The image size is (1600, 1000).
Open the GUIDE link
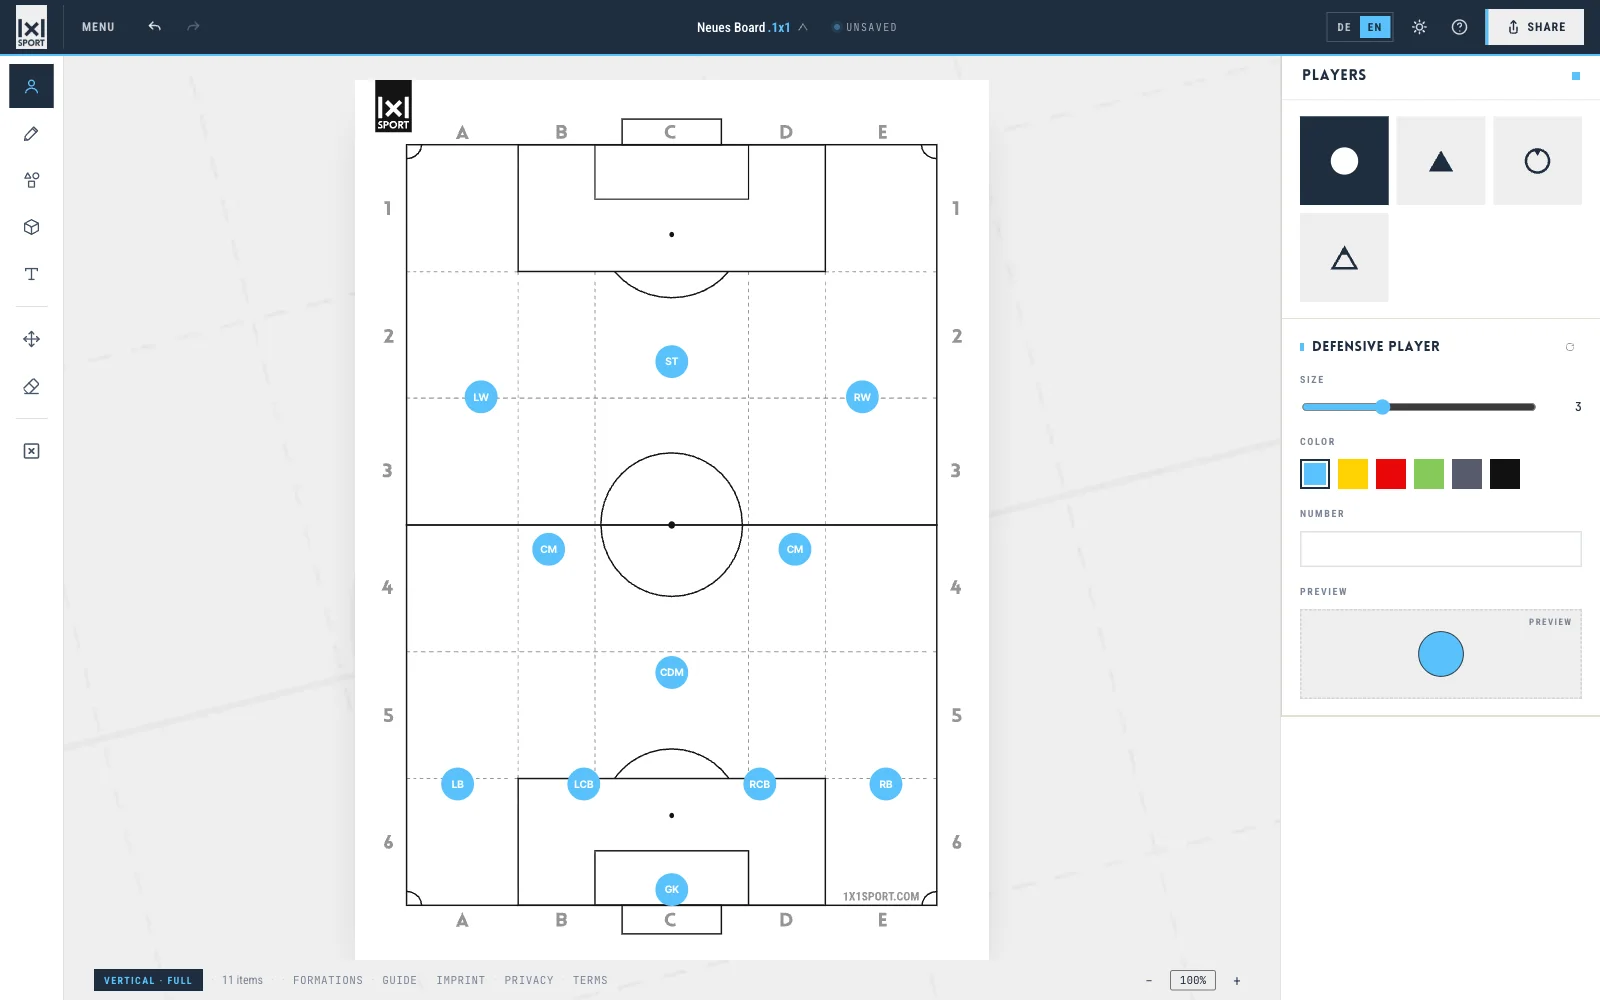click(x=399, y=980)
